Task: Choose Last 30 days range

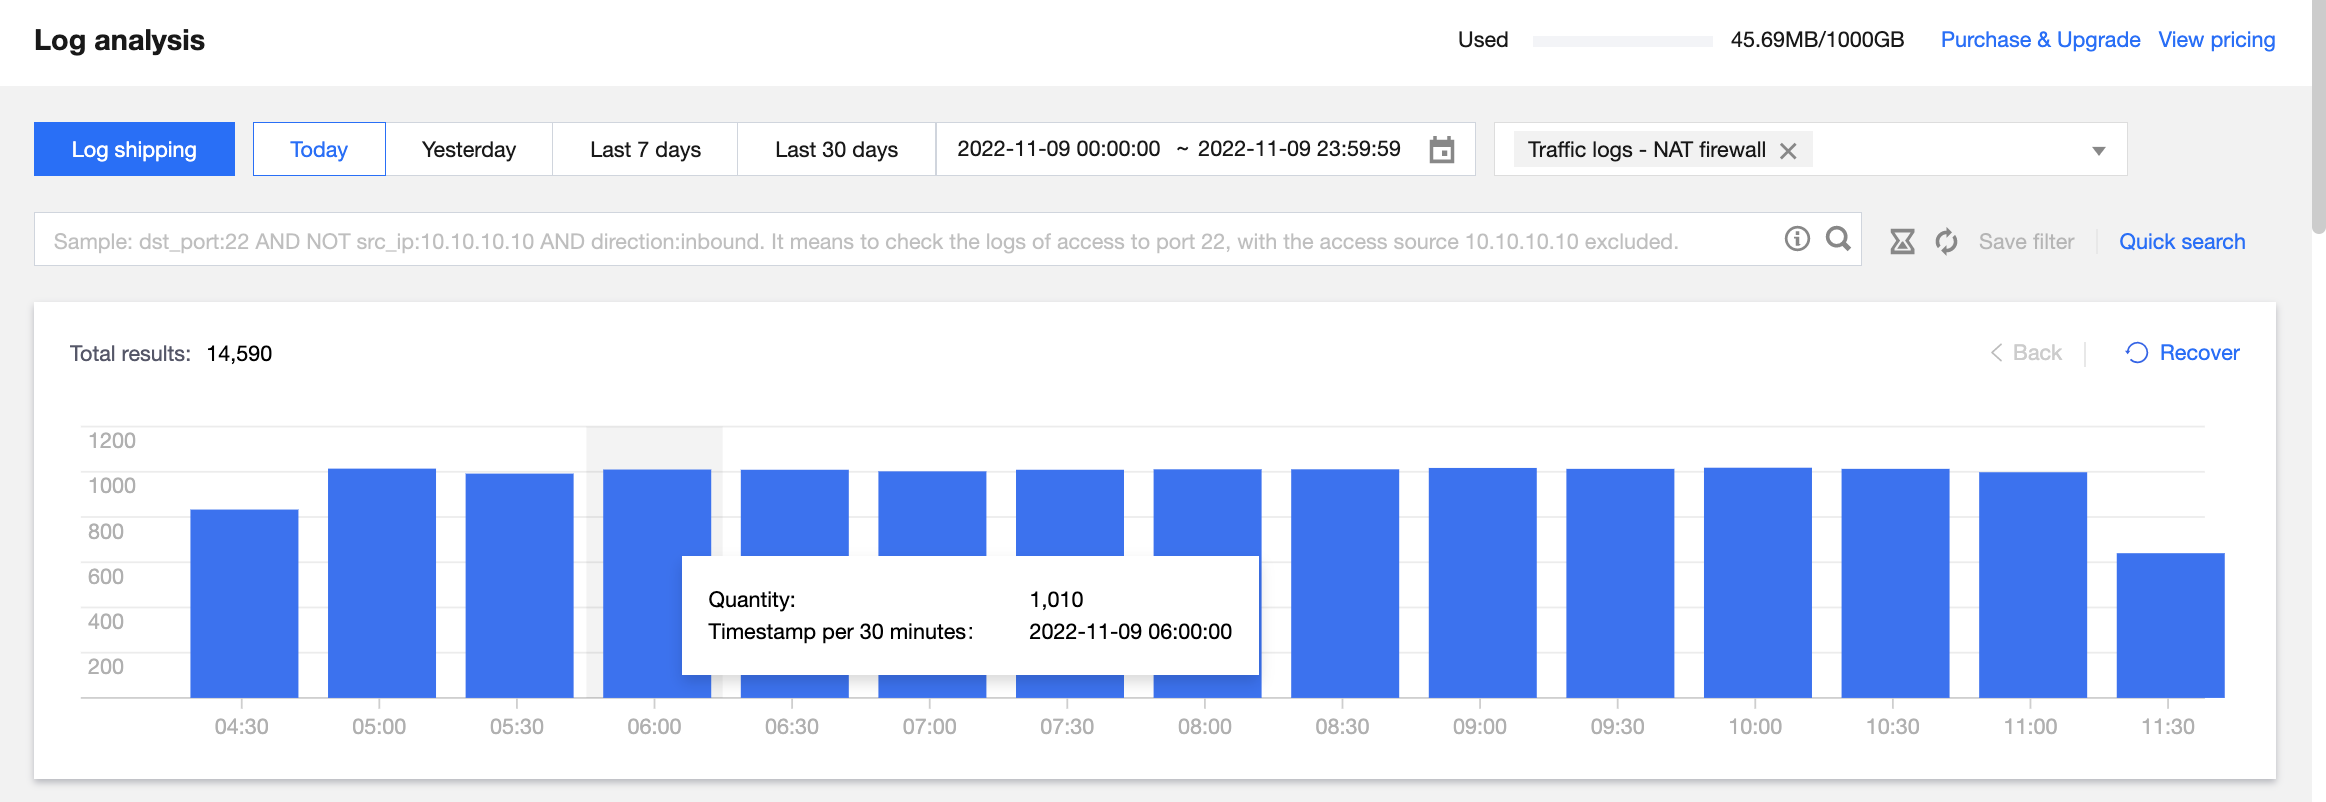Action: pyautogui.click(x=836, y=149)
